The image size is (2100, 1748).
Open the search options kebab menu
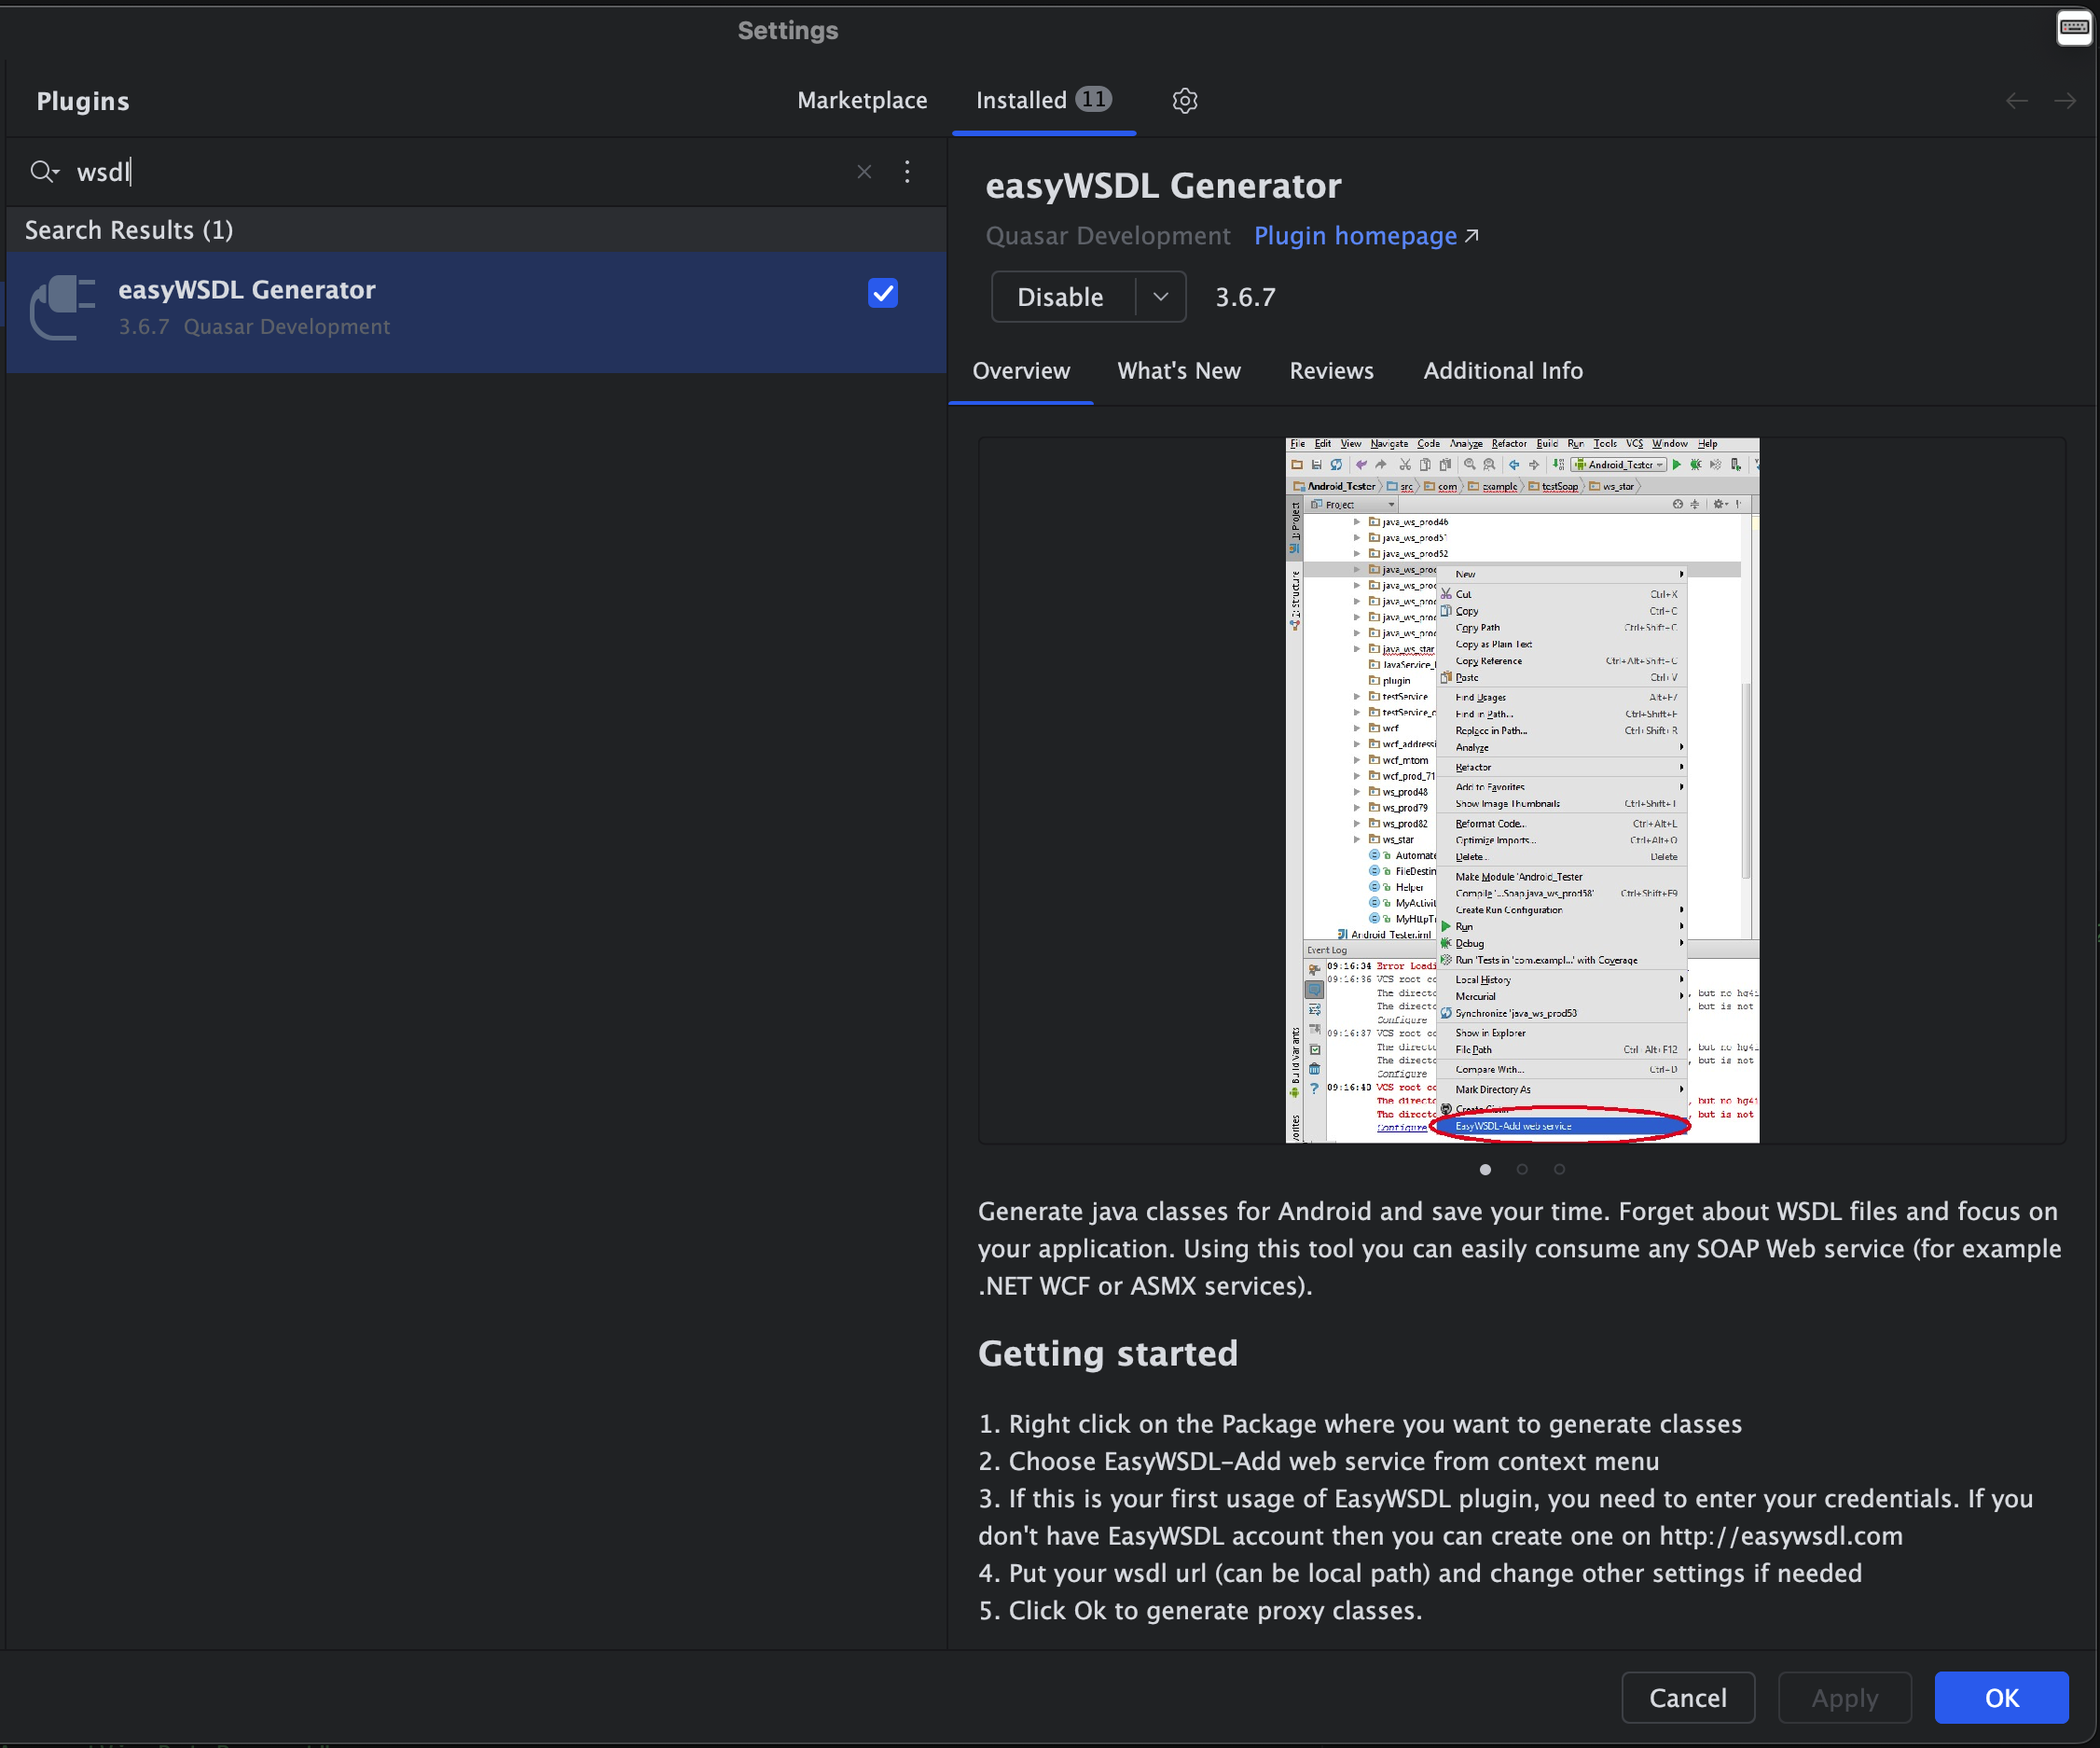pyautogui.click(x=907, y=172)
